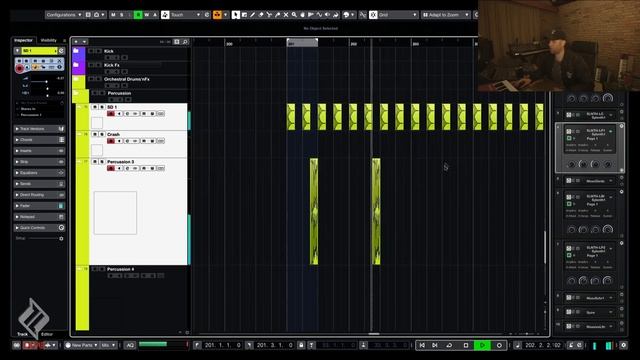Go to previous marker transport button
Image resolution: width=640 pixels, height=360 pixels.
tap(422, 345)
